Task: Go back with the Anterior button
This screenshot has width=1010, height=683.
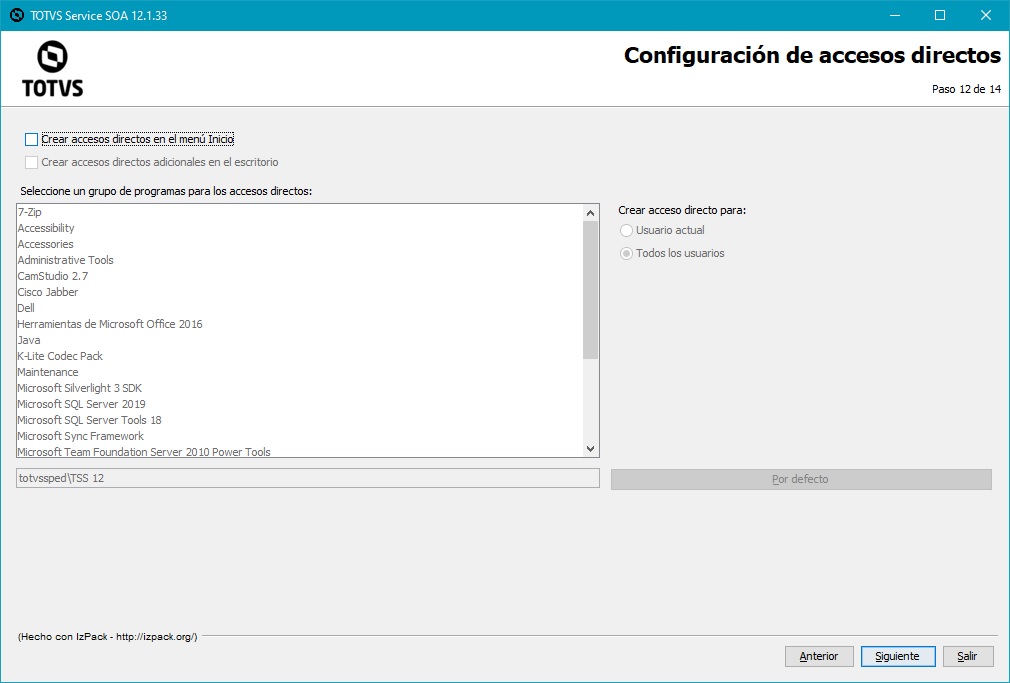Action: click(x=819, y=657)
